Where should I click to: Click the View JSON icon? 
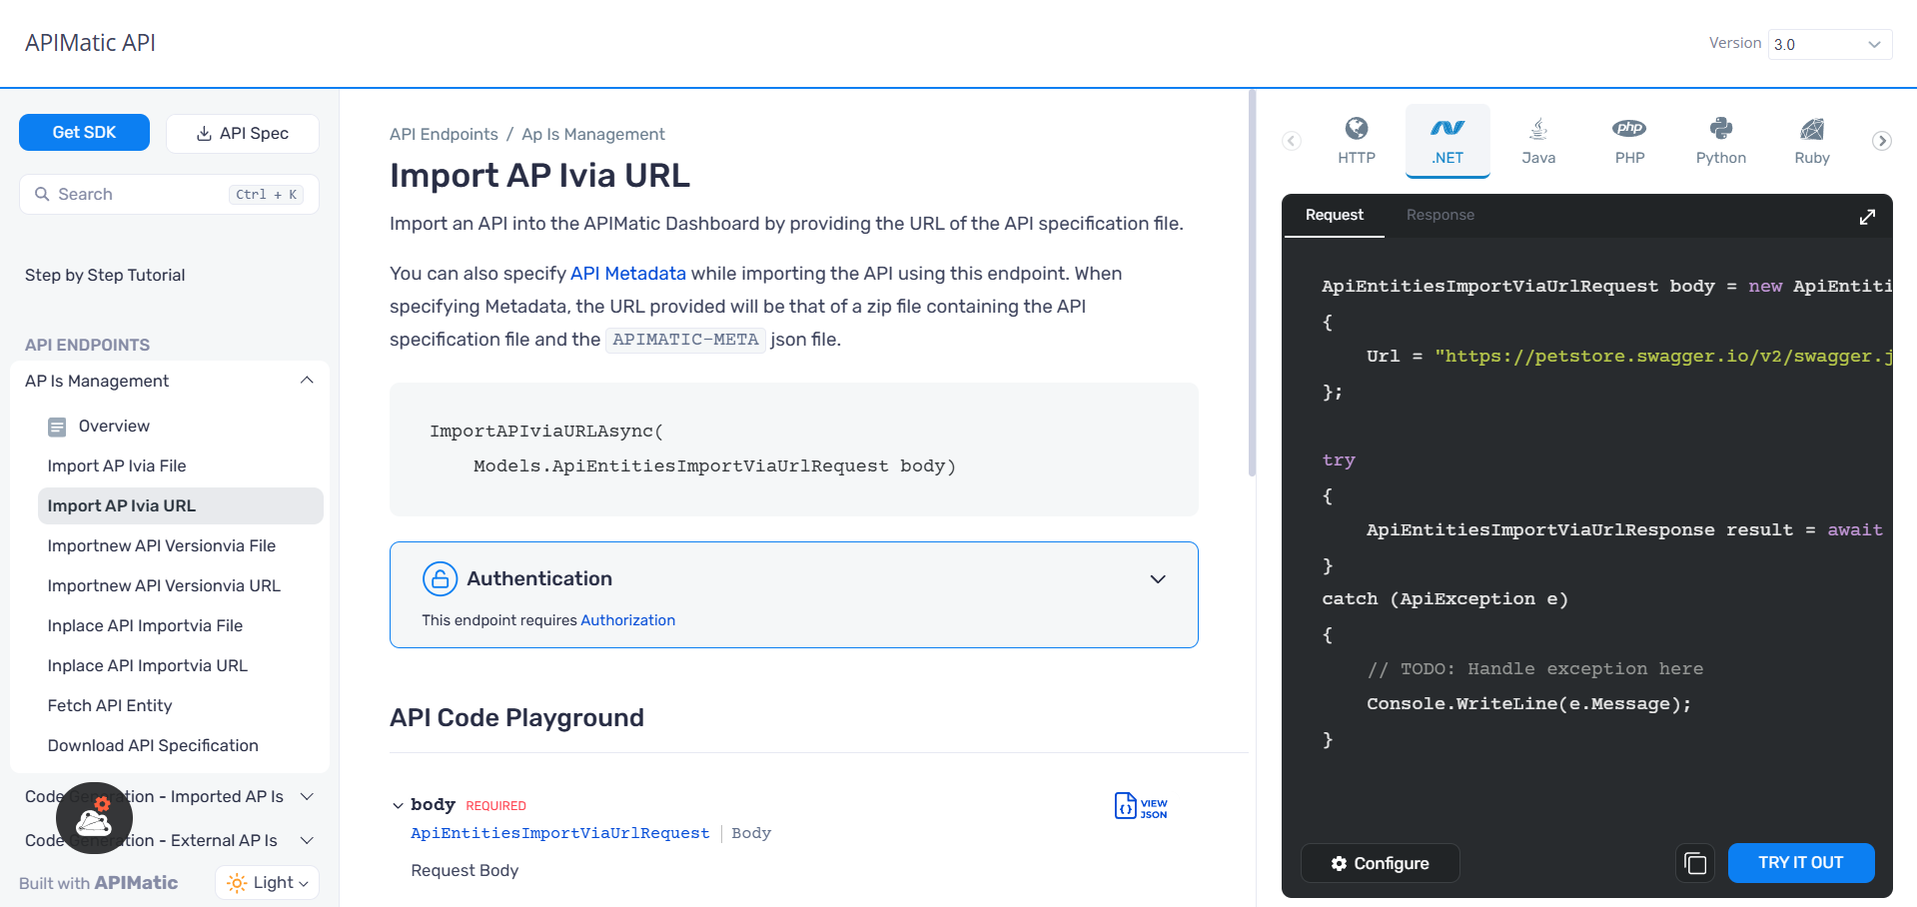1141,806
